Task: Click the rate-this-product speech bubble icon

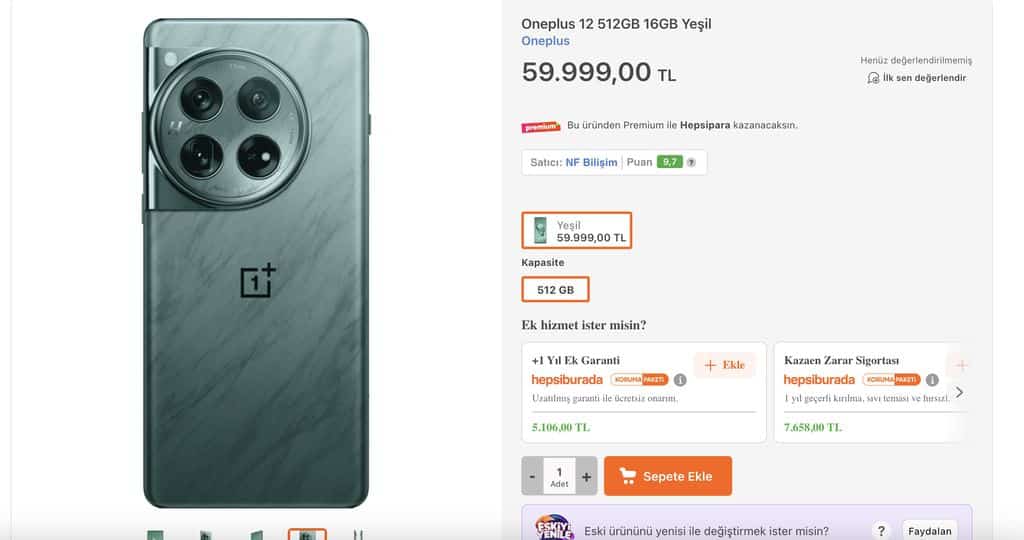Action: 872,78
